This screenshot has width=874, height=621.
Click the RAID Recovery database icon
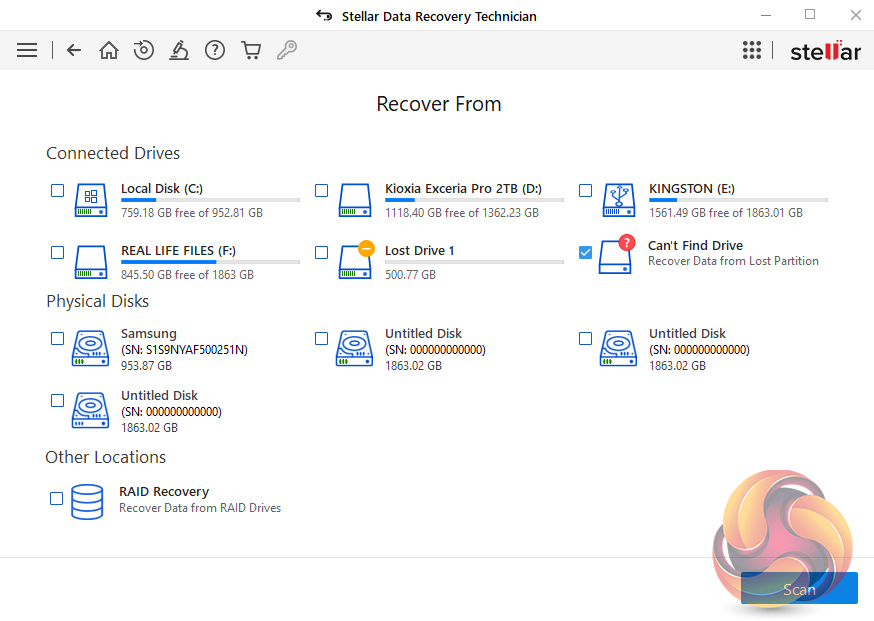coord(87,502)
